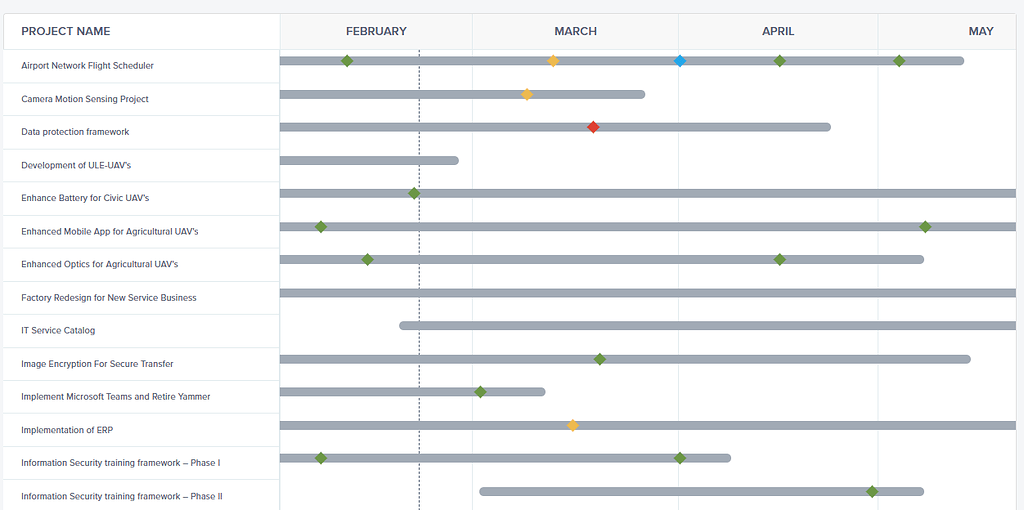Click green milestone on Implement Microsoft Teams and Retire Yammer
The height and width of the screenshot is (510, 1024).
click(x=480, y=392)
